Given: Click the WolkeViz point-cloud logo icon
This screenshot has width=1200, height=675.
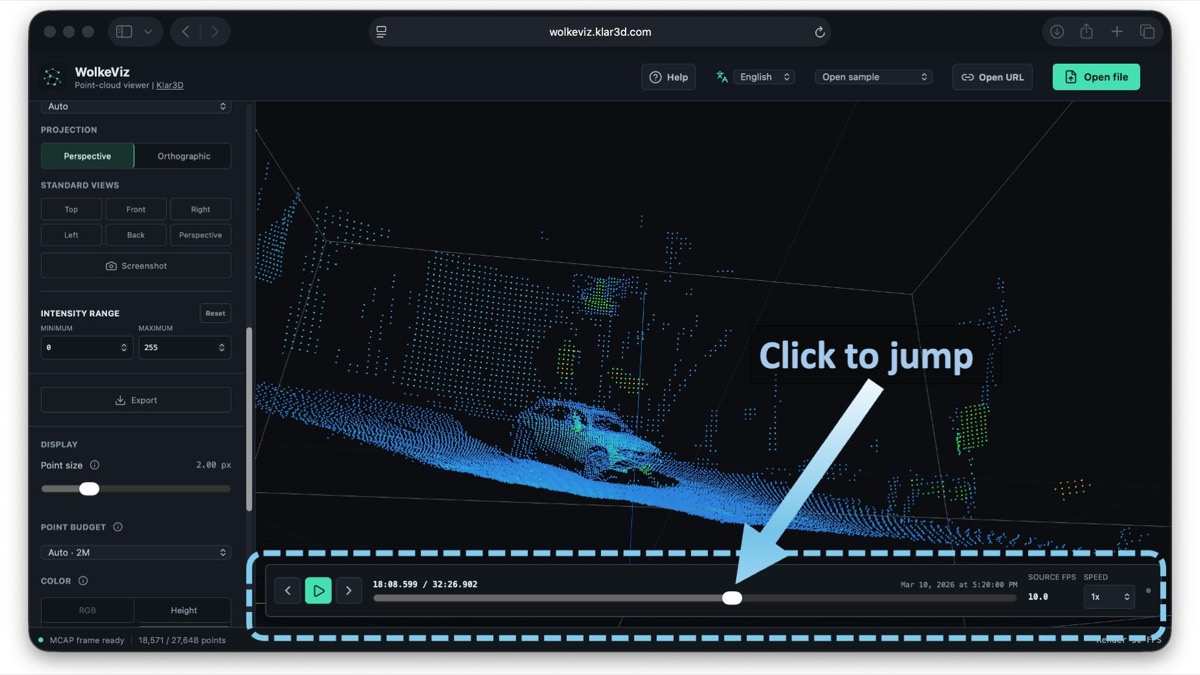Looking at the screenshot, I should (x=52, y=77).
